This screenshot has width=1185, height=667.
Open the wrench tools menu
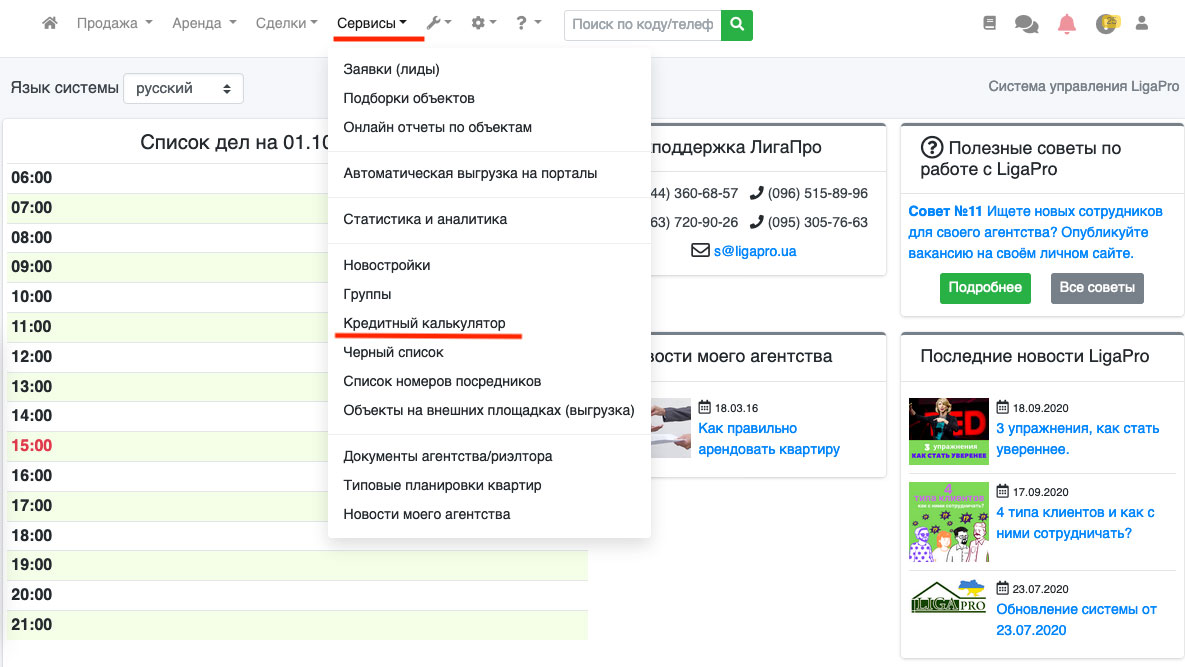(438, 23)
